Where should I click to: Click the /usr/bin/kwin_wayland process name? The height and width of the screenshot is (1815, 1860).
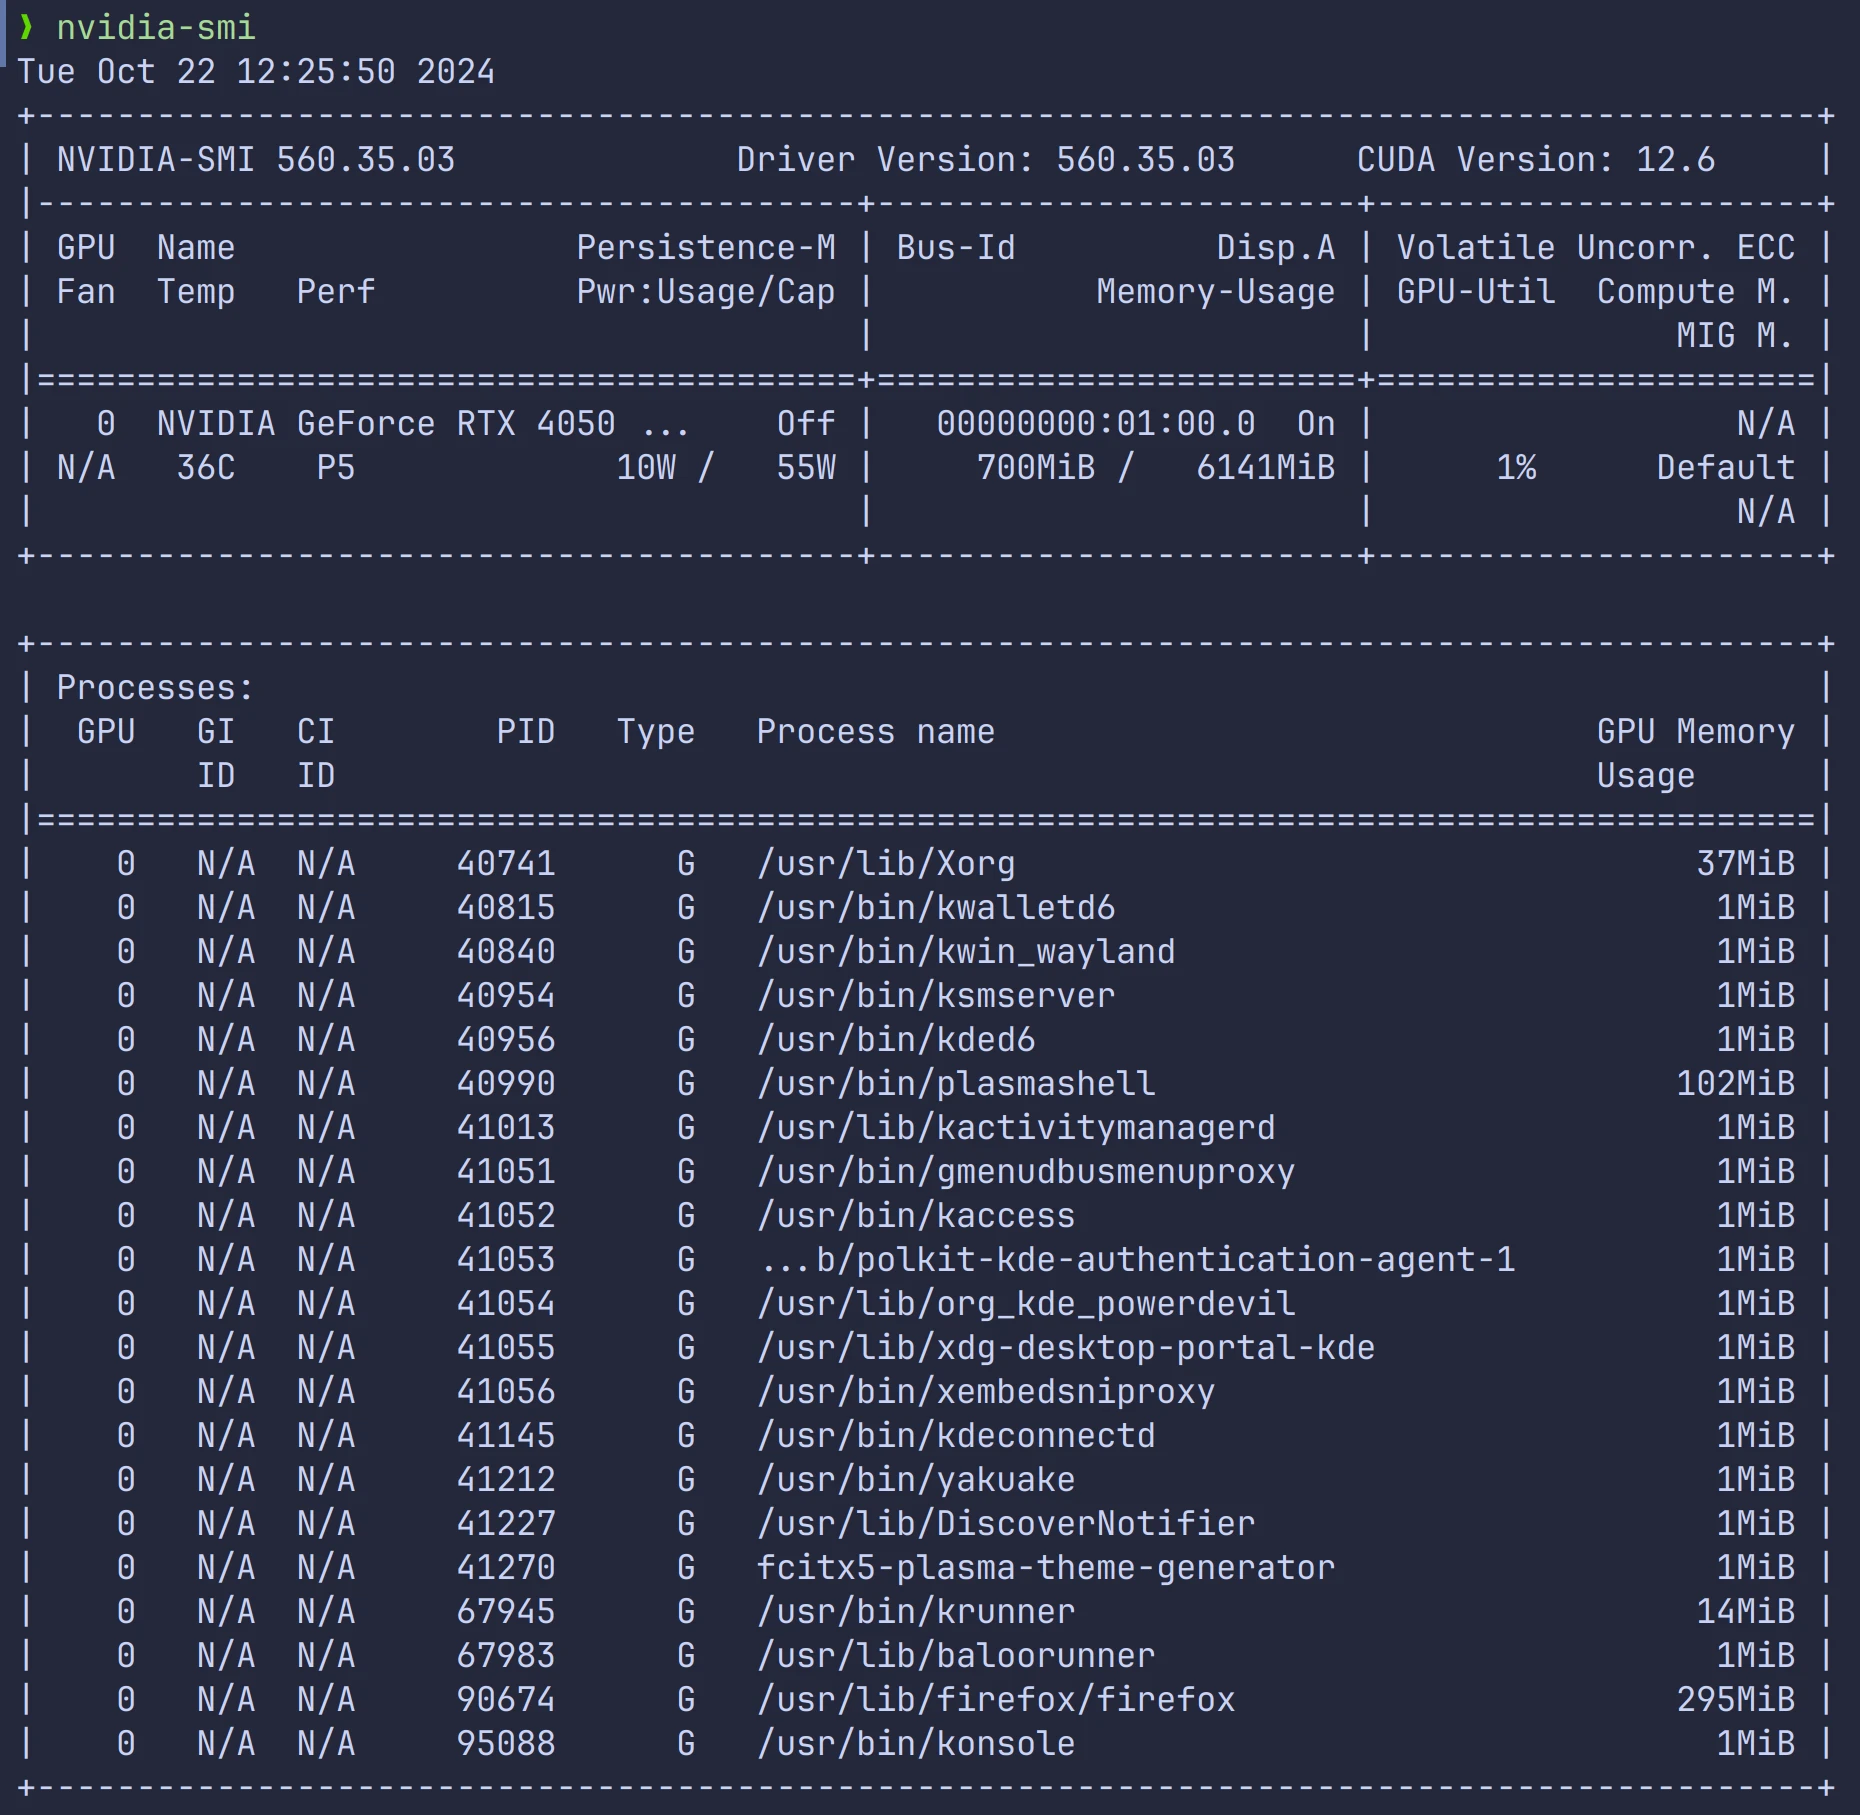tap(965, 952)
